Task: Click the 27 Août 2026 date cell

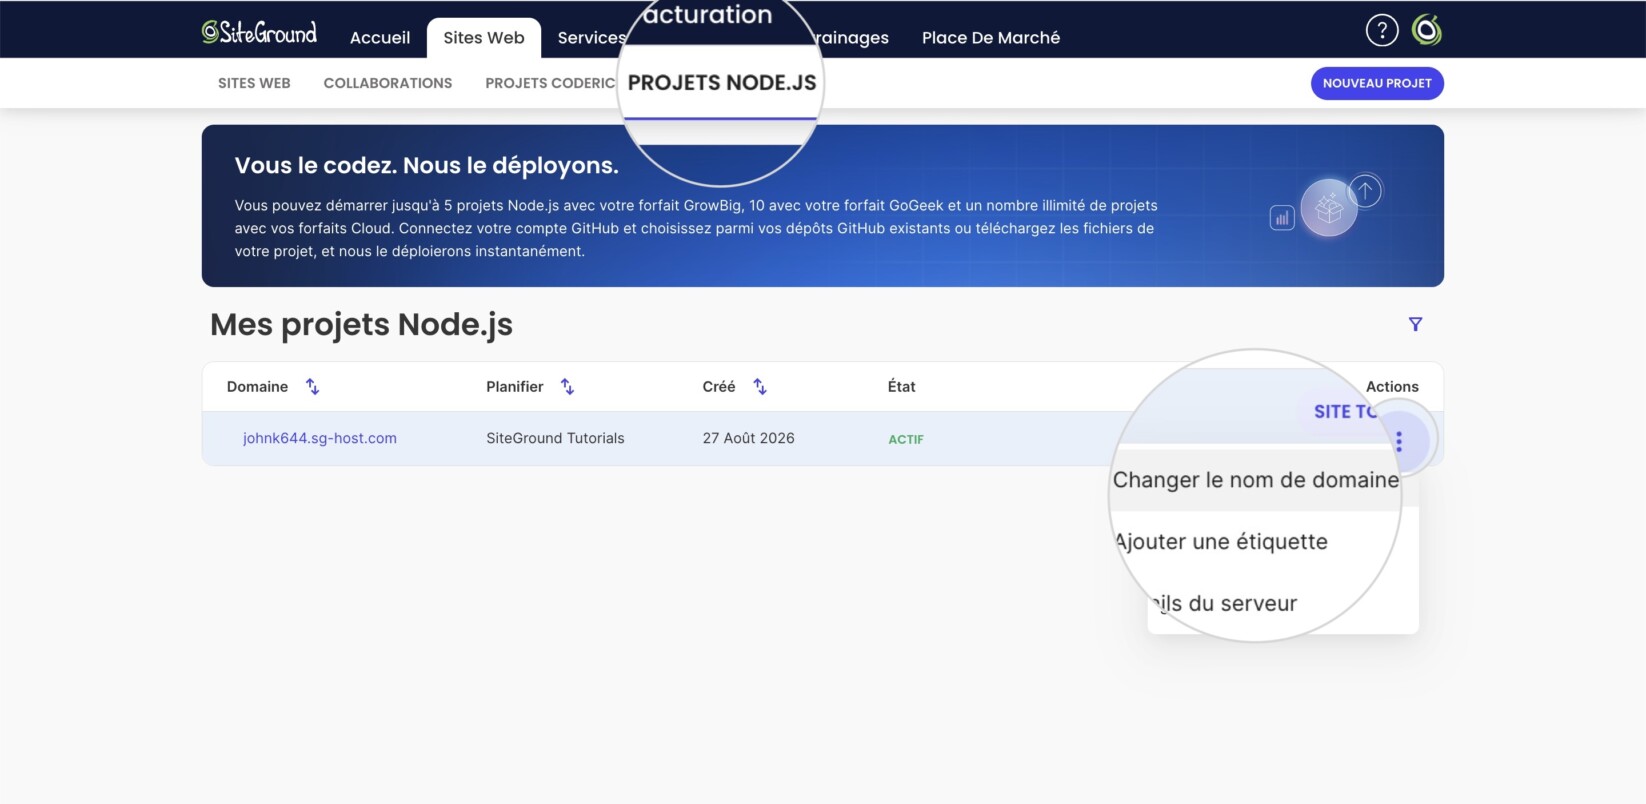Action: pyautogui.click(x=748, y=438)
